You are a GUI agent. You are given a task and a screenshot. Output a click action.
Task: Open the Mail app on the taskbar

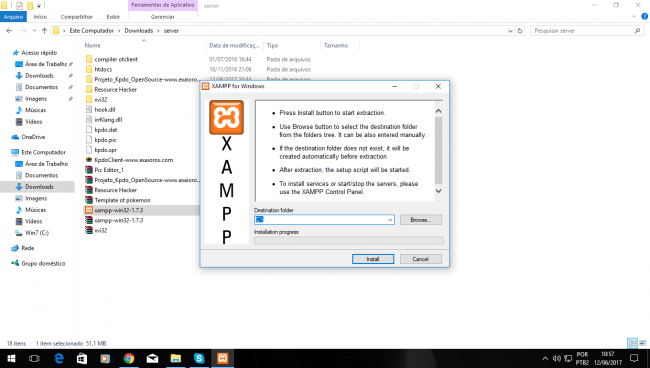tap(152, 358)
